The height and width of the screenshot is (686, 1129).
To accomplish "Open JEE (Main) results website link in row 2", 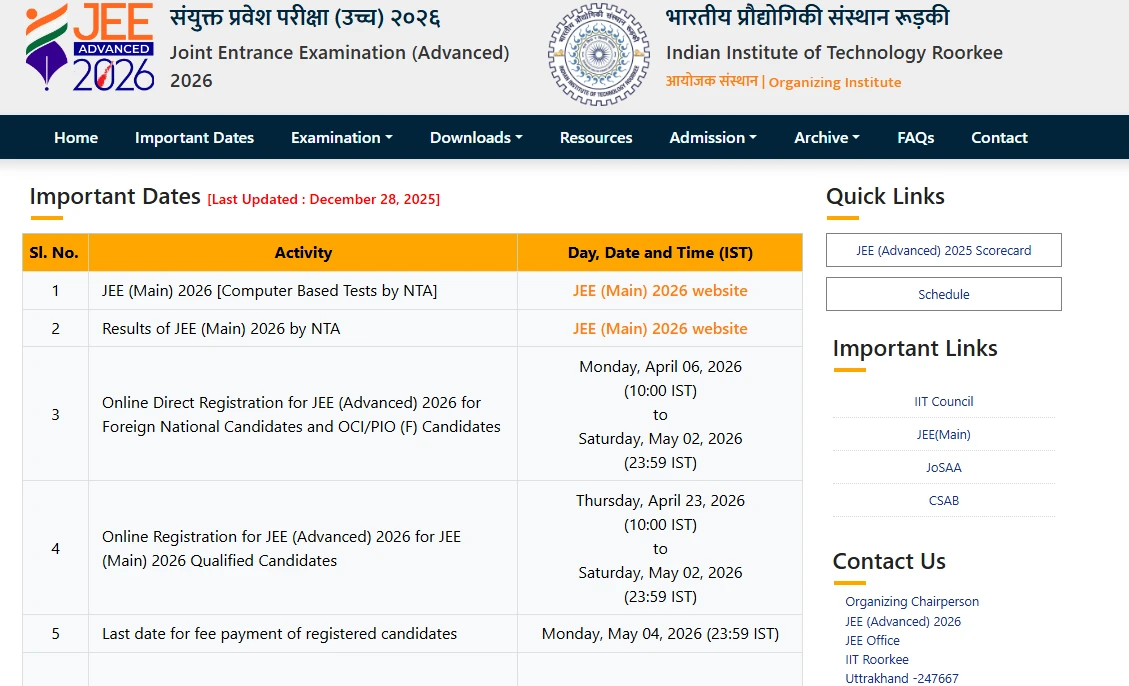I will (x=659, y=328).
